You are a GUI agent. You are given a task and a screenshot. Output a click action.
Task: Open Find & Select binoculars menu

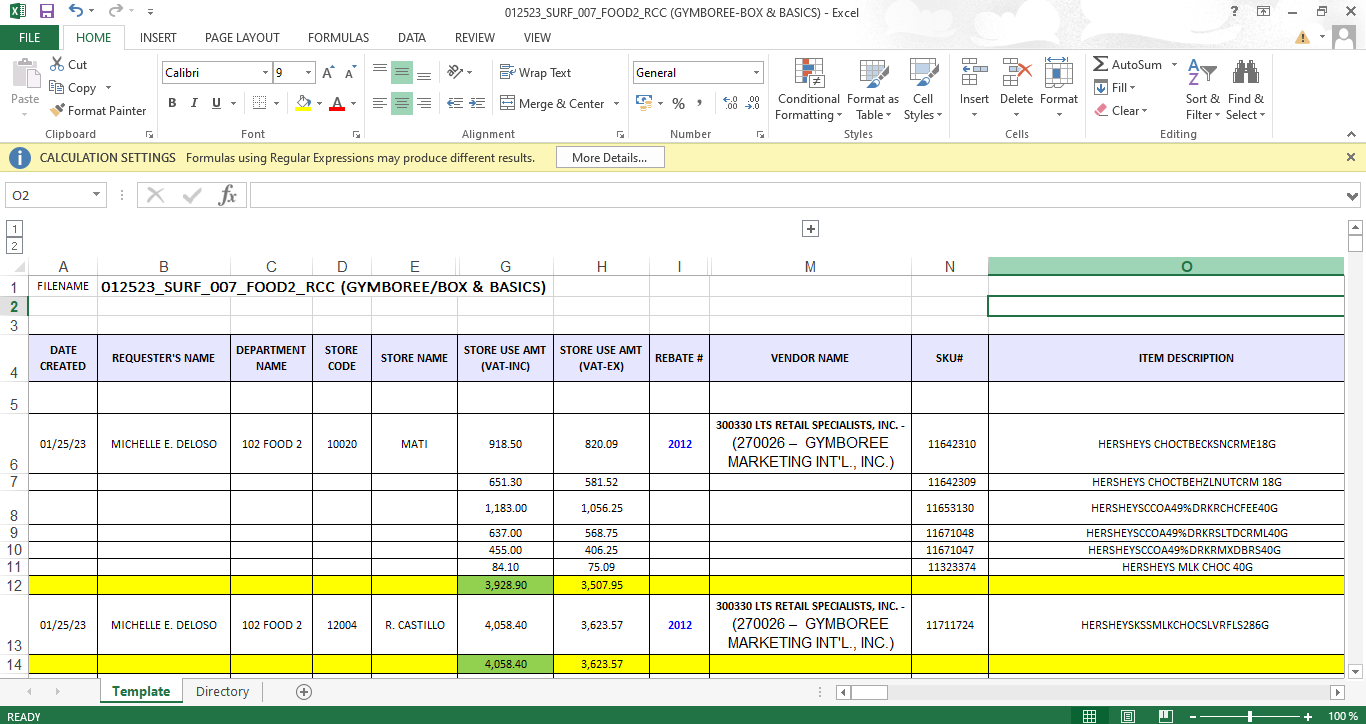click(1245, 90)
